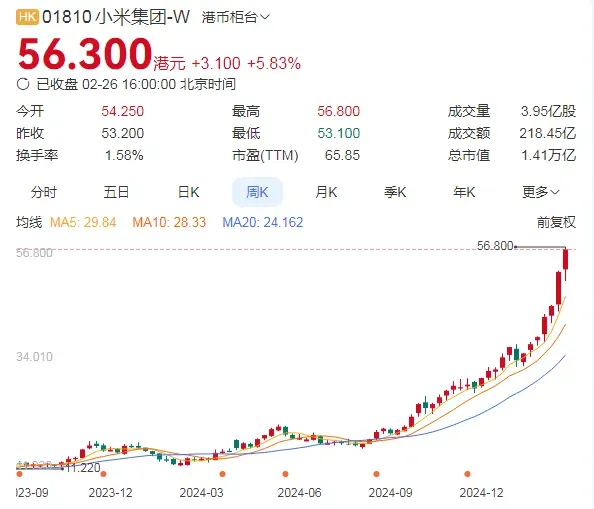Viewport: 594px width, 509px height.
Task: Click the orange event marker near 2024-03
Action: coord(222,474)
